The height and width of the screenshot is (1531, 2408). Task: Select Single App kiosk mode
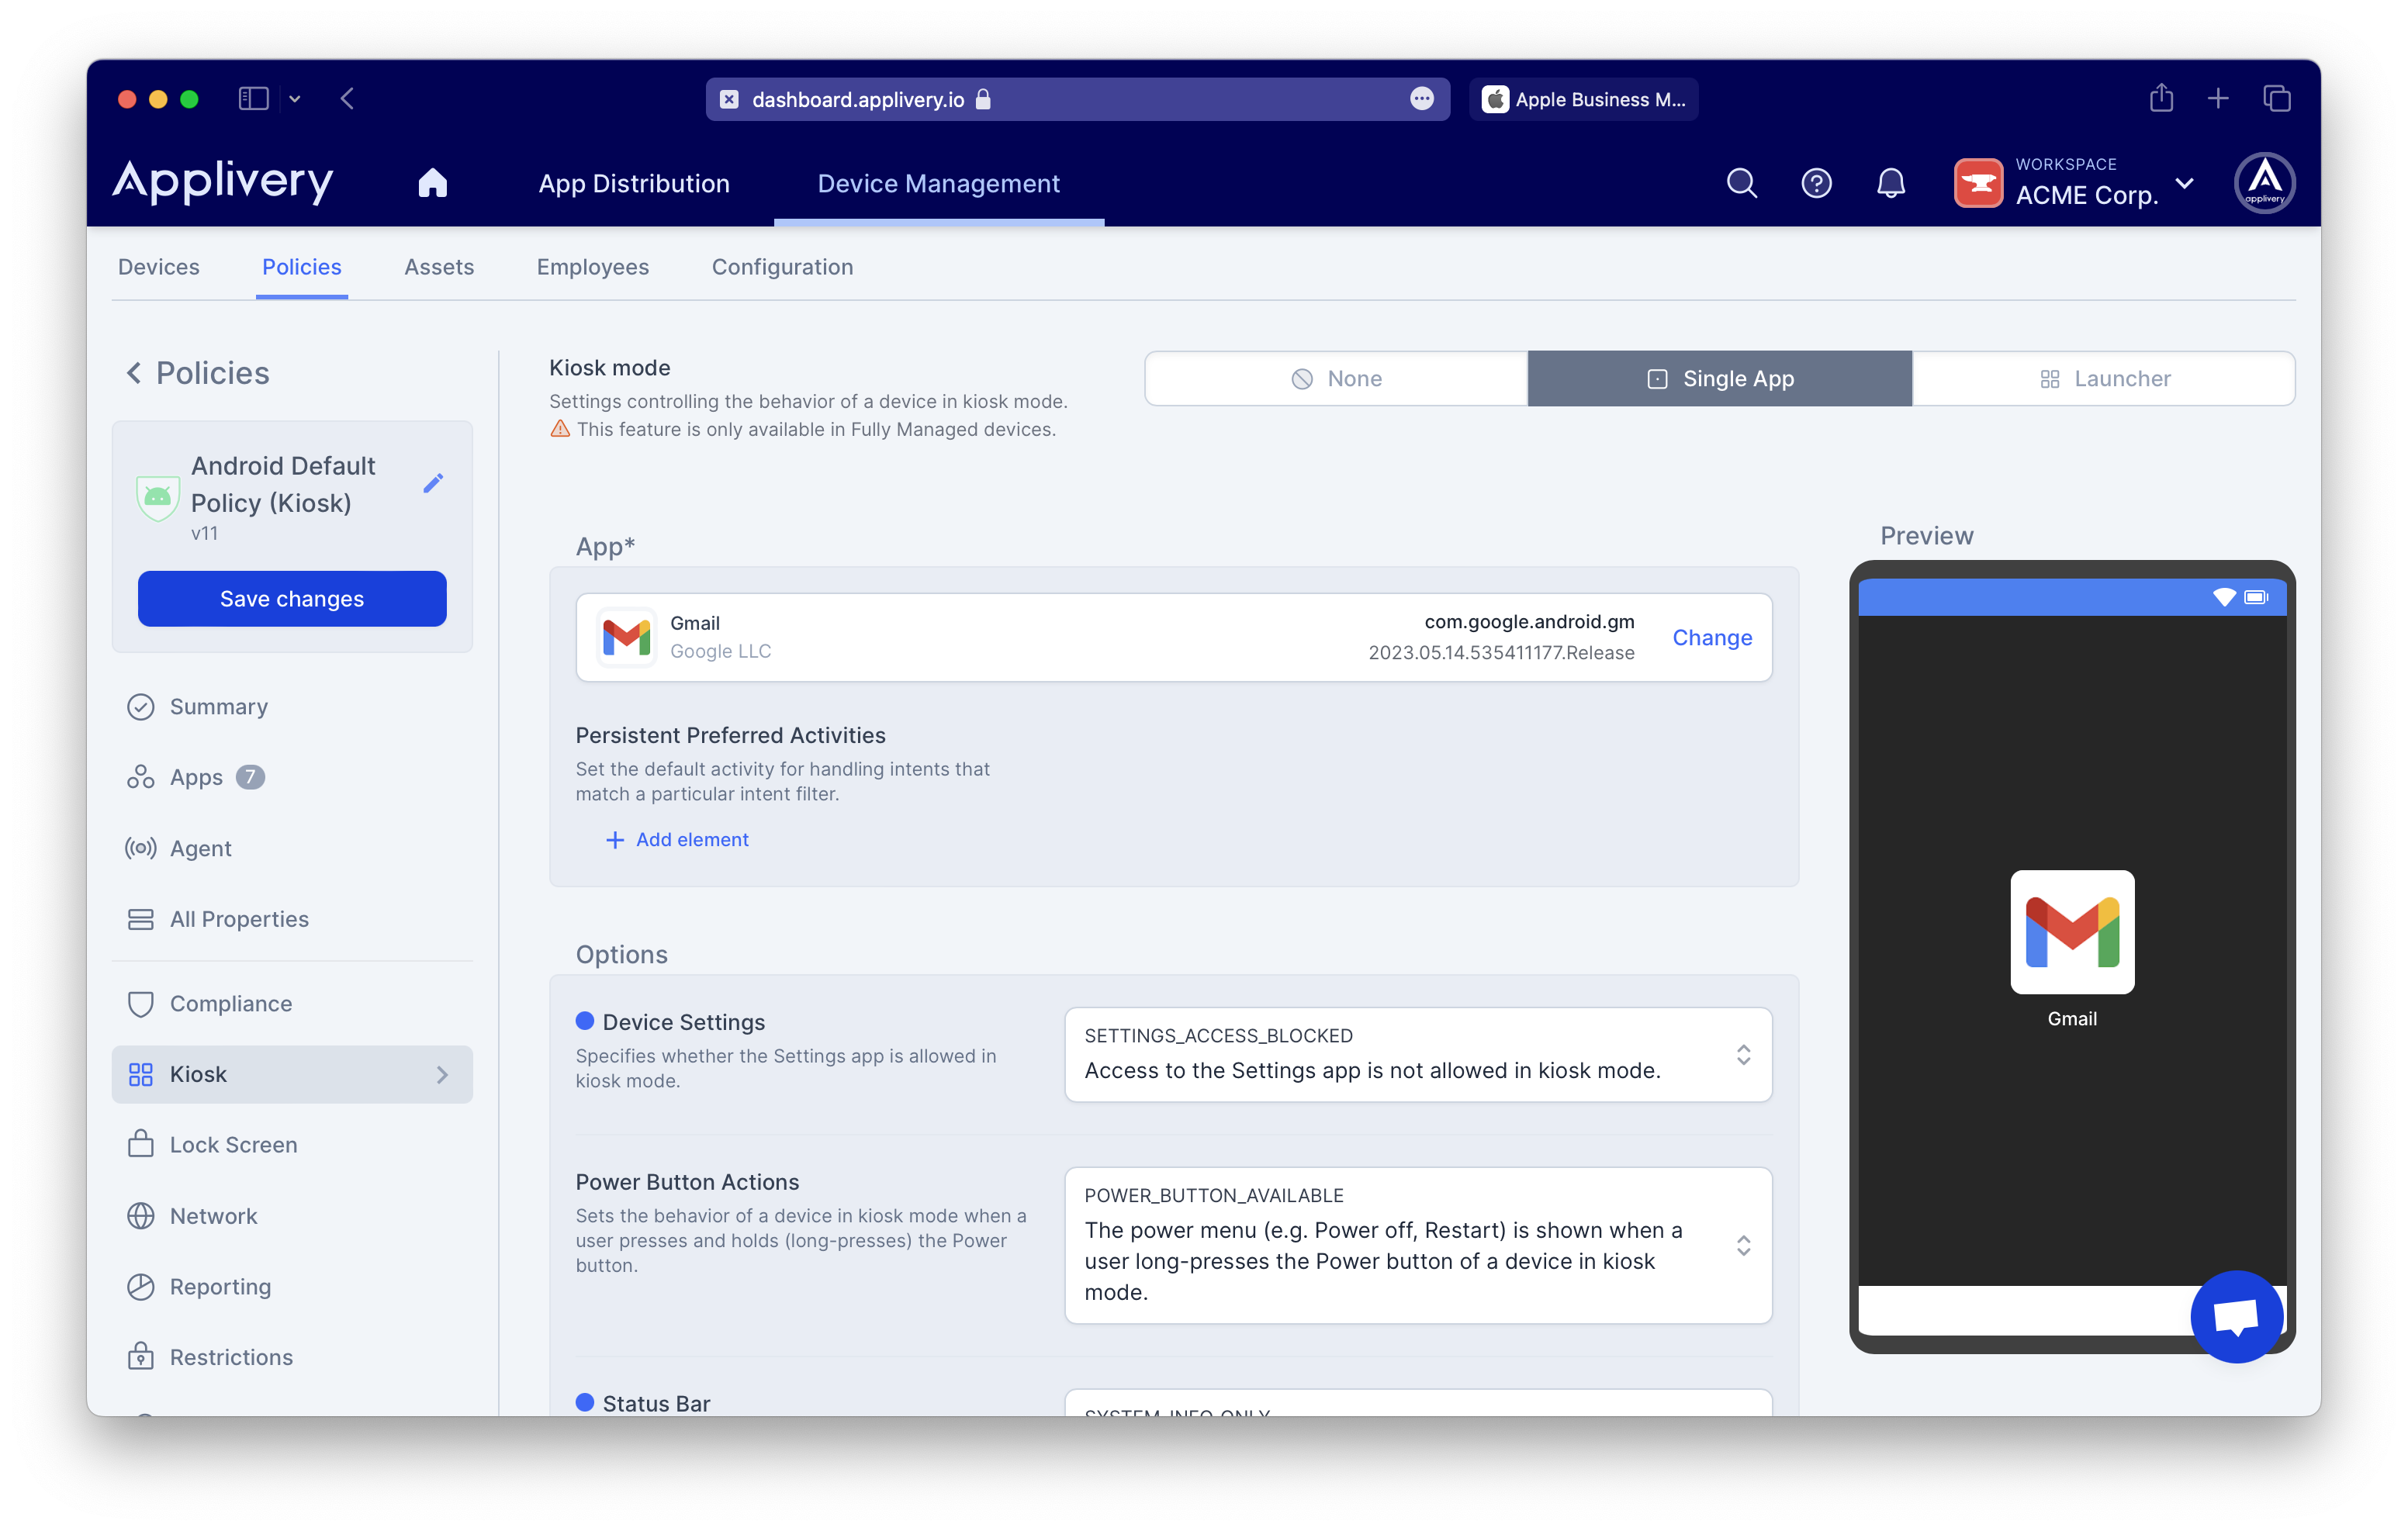(x=1719, y=378)
